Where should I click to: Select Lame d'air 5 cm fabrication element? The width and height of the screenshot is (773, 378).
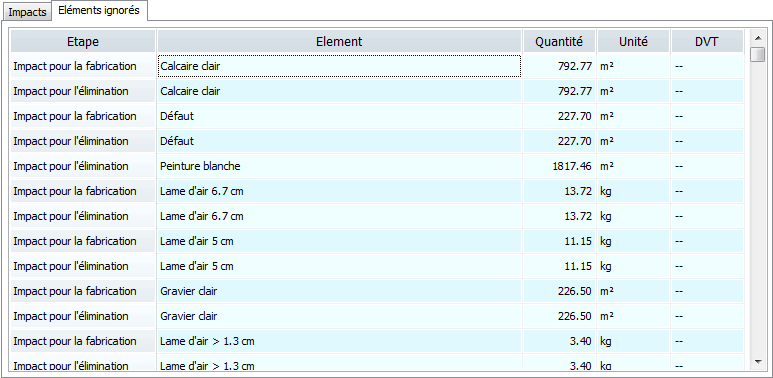(339, 241)
